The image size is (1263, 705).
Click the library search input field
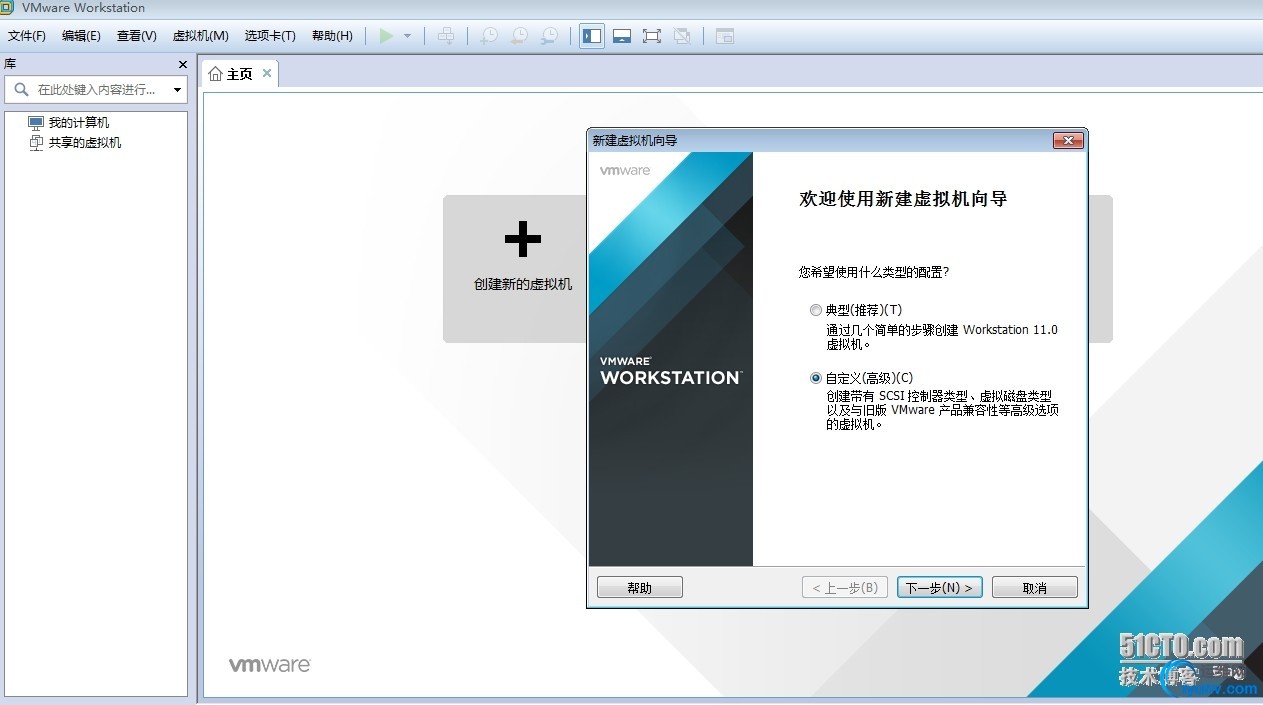point(96,89)
